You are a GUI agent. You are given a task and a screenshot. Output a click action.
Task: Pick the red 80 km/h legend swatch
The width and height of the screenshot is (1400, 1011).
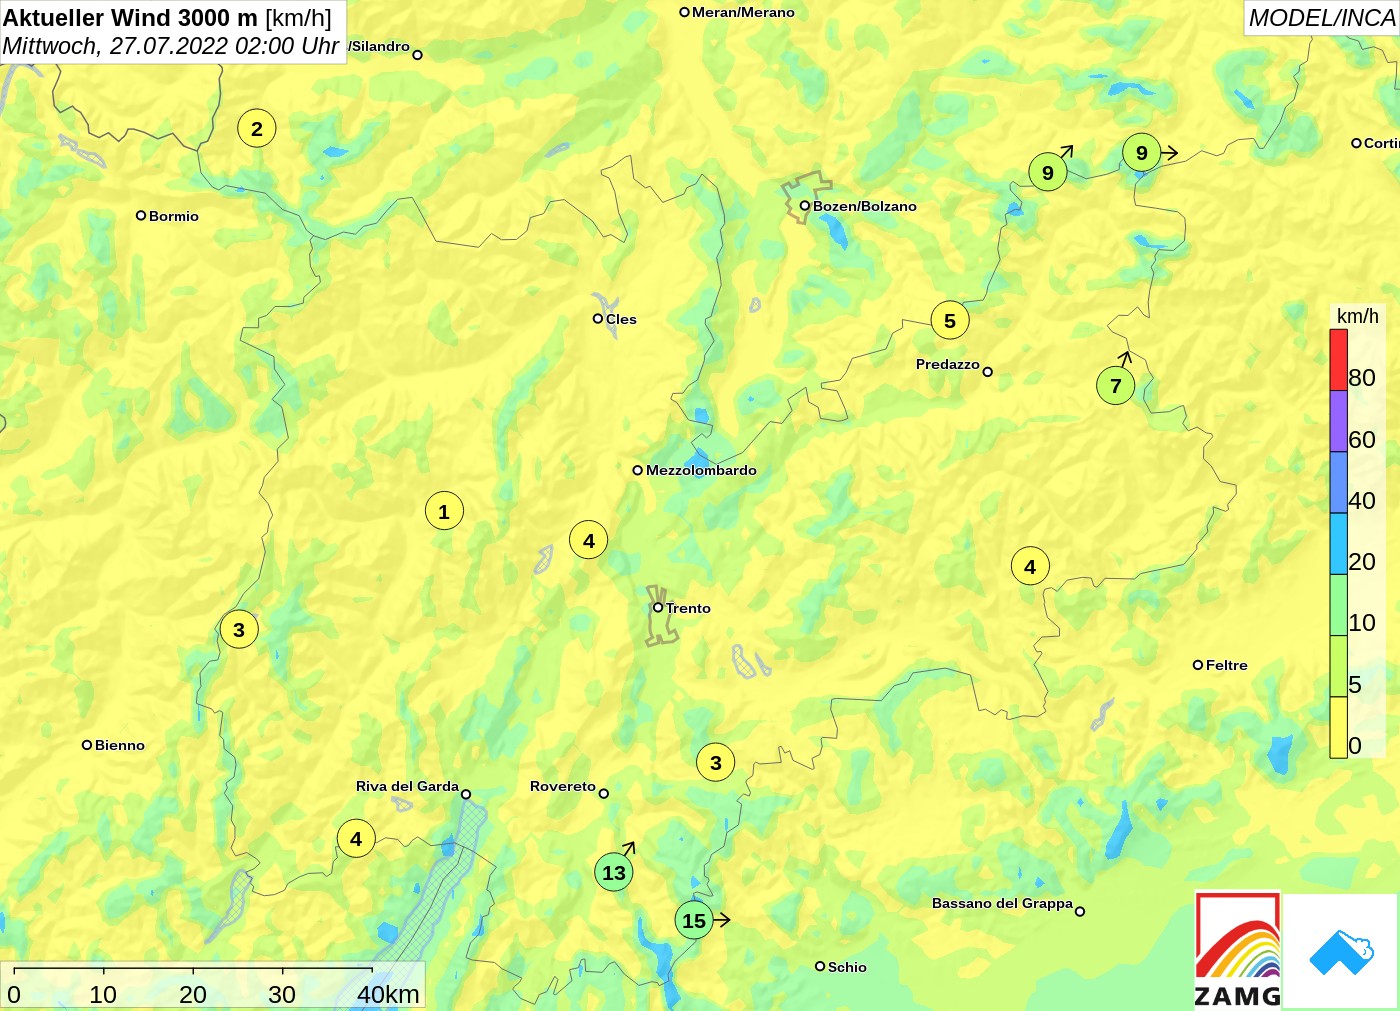[x=1338, y=360]
